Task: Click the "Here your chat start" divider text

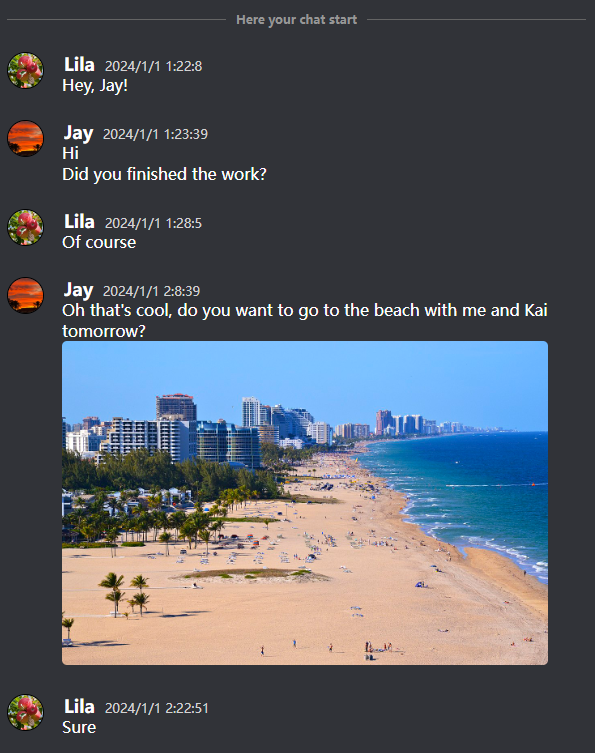Action: point(297,20)
